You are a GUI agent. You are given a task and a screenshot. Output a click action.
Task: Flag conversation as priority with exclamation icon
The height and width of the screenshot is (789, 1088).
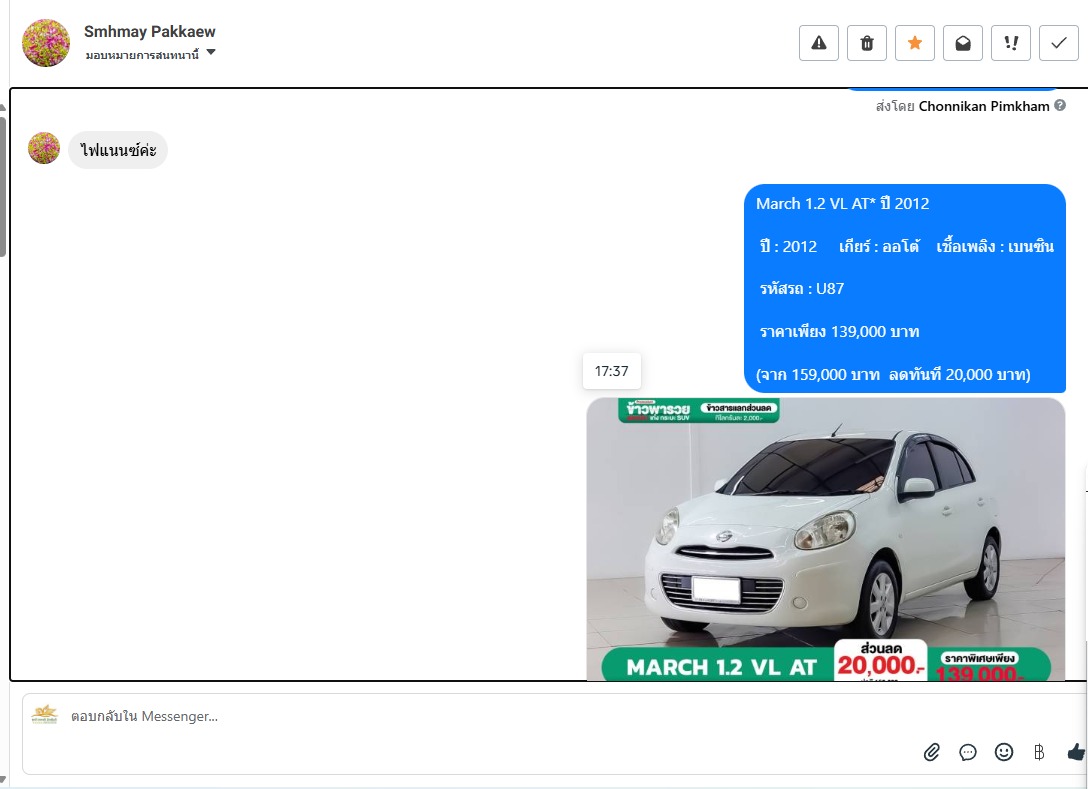coord(1011,43)
